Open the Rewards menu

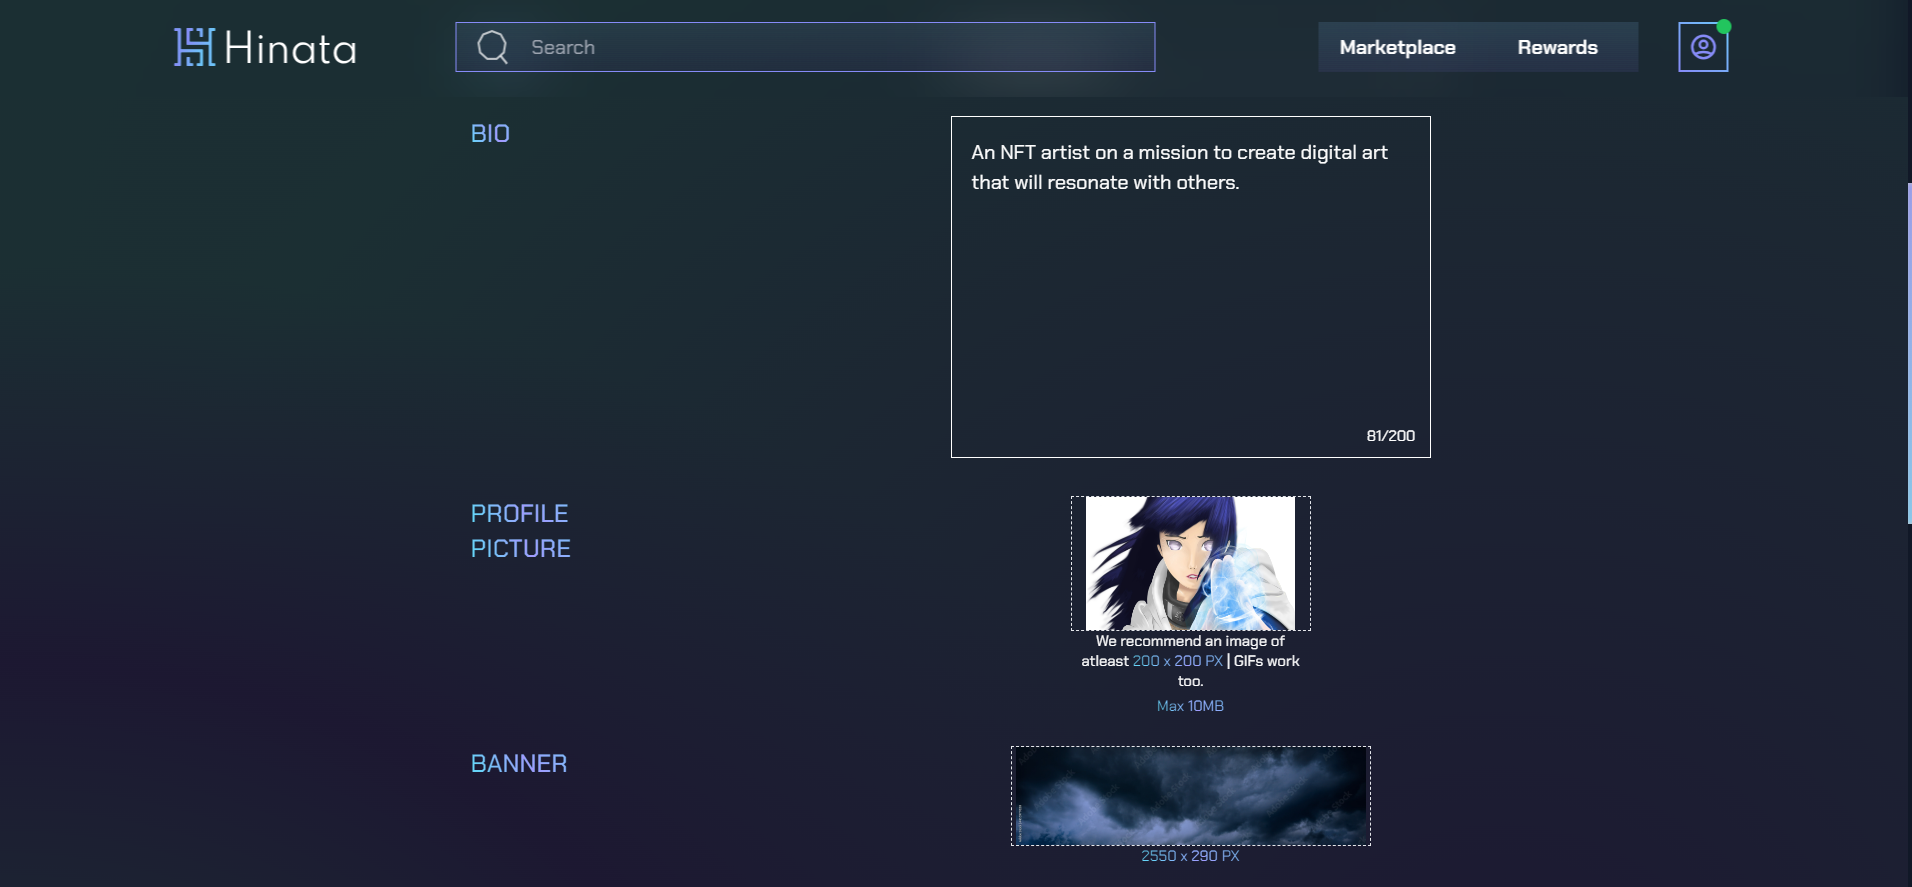click(x=1557, y=47)
